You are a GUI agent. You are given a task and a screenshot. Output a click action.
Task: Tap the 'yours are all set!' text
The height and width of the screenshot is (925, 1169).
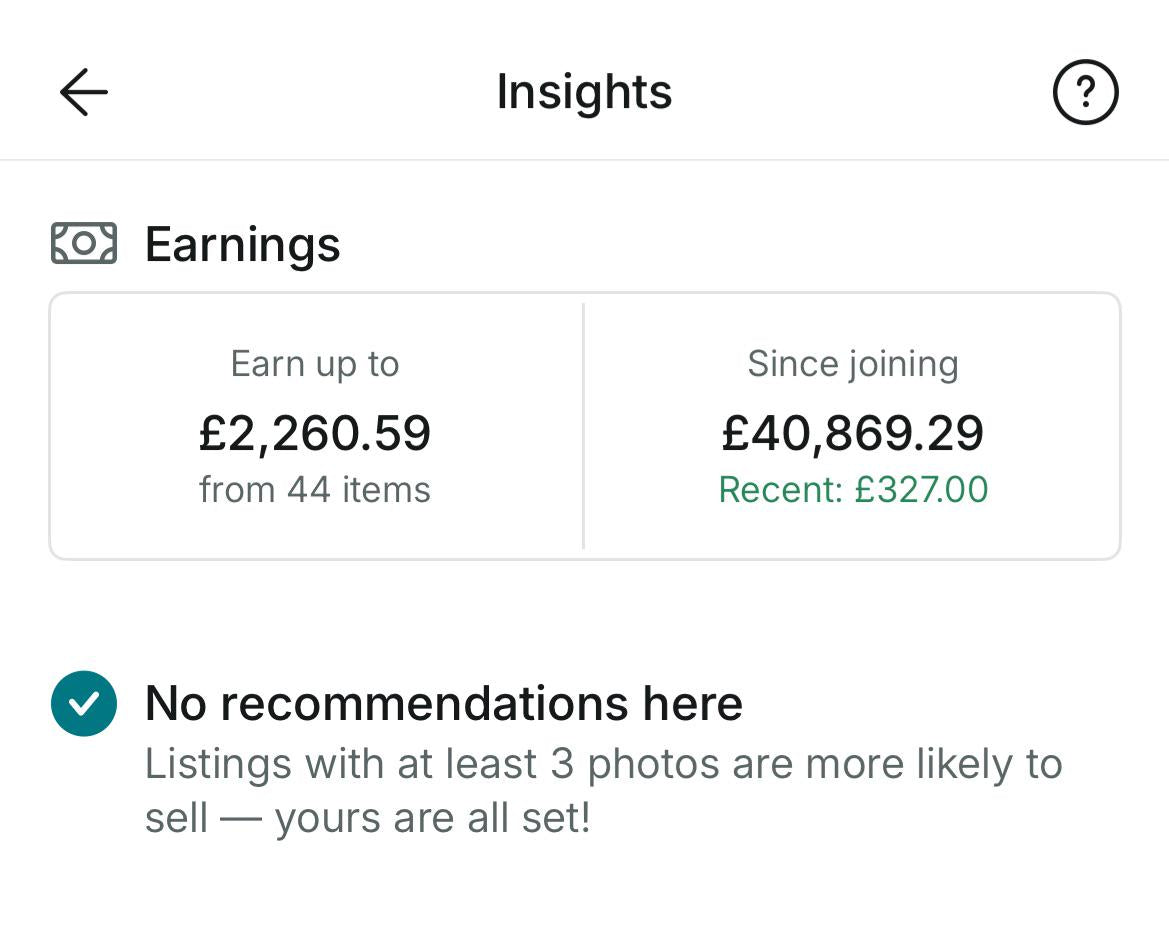click(432, 819)
